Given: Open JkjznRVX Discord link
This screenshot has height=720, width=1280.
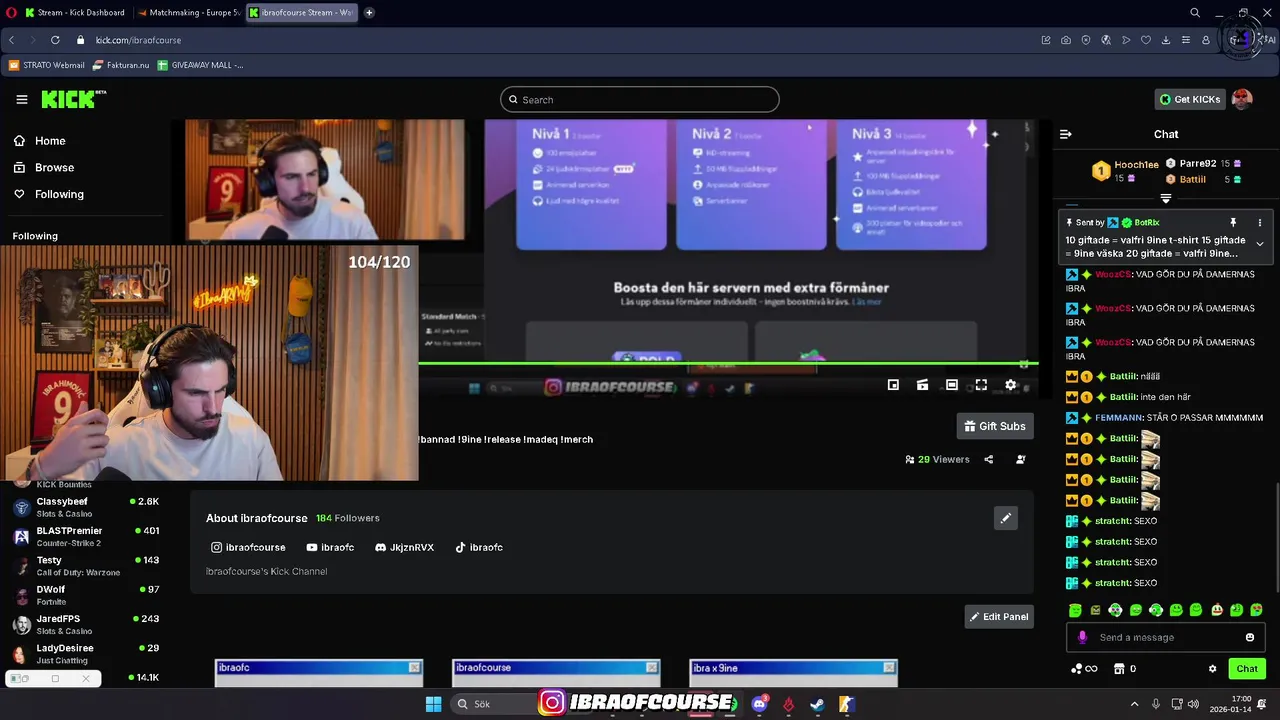Looking at the screenshot, I should coord(404,547).
